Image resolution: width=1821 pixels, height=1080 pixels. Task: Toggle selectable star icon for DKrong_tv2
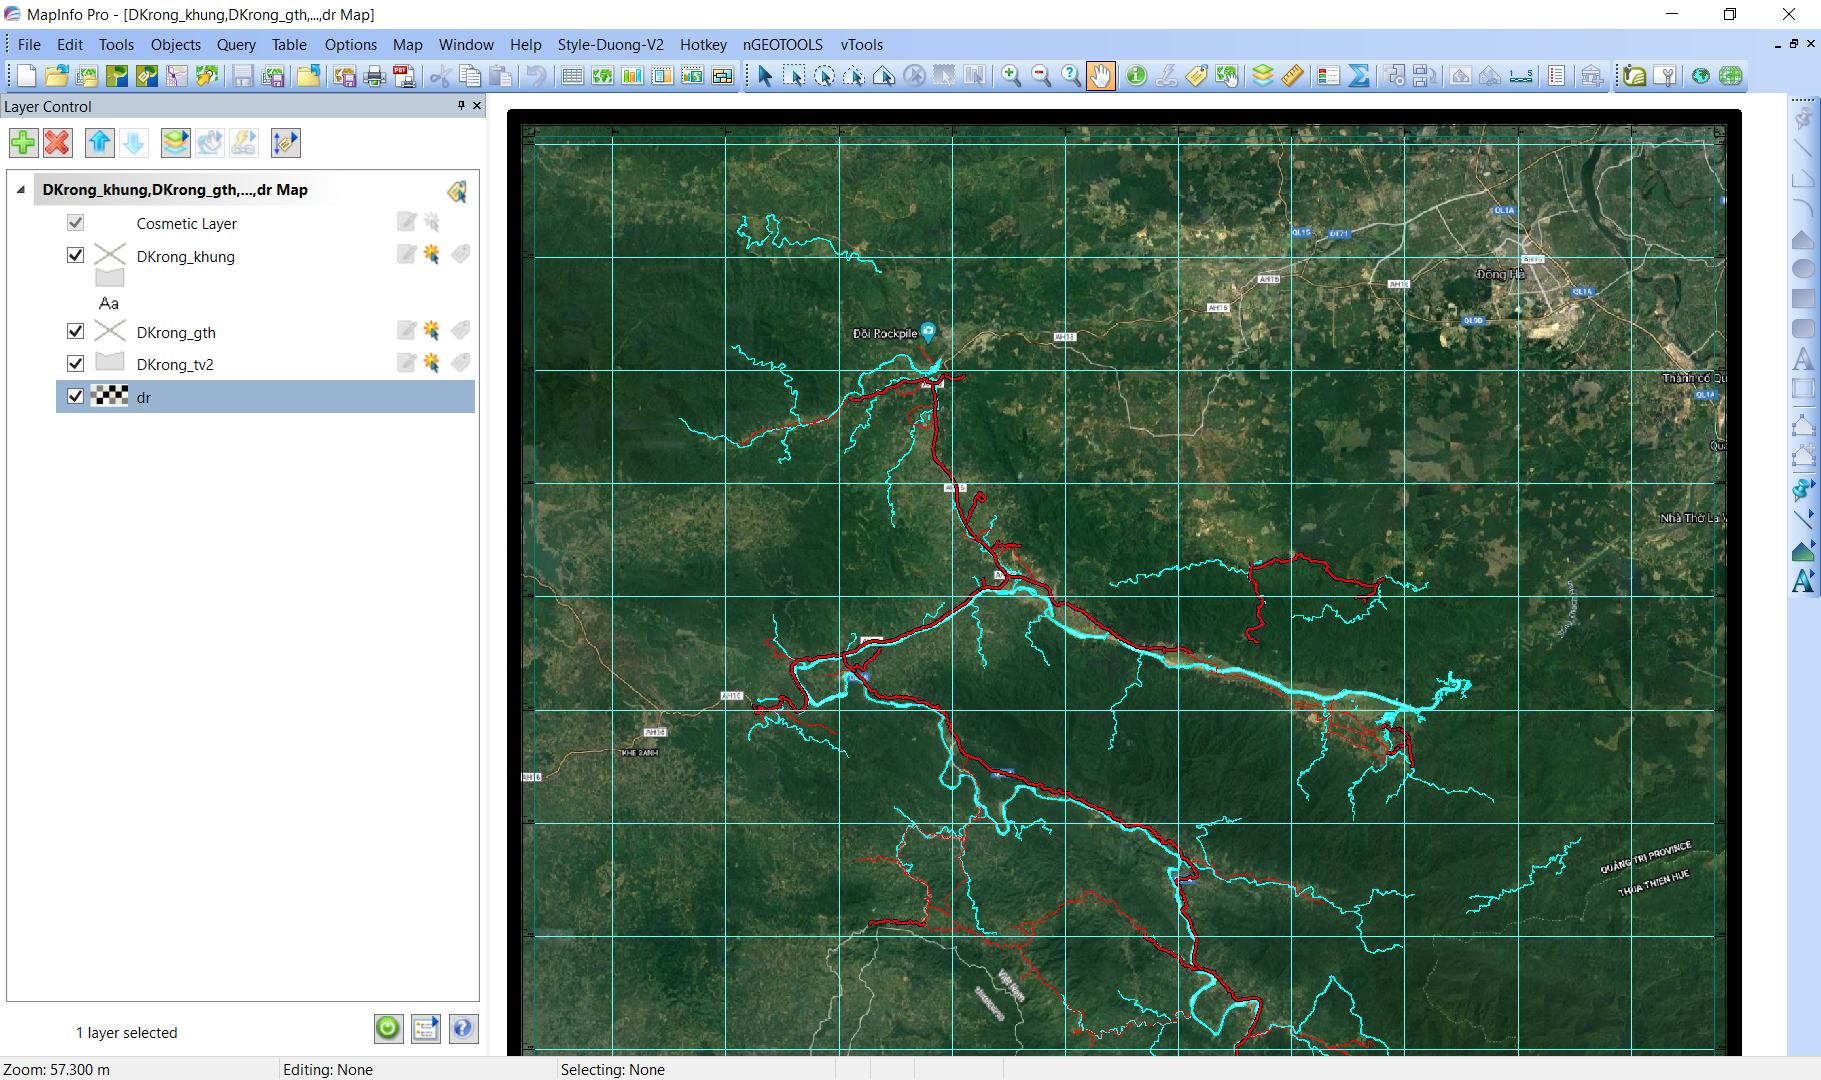click(431, 362)
